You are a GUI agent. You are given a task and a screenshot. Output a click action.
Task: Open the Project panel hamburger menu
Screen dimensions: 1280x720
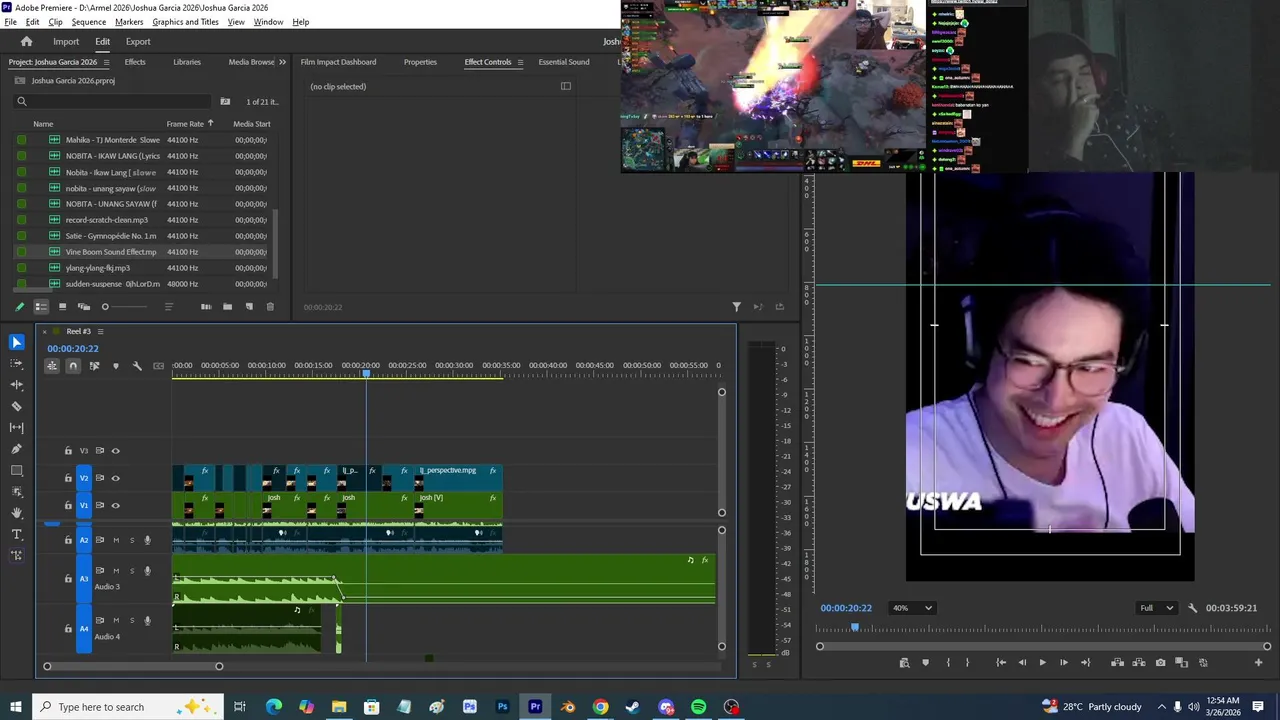tap(106, 62)
